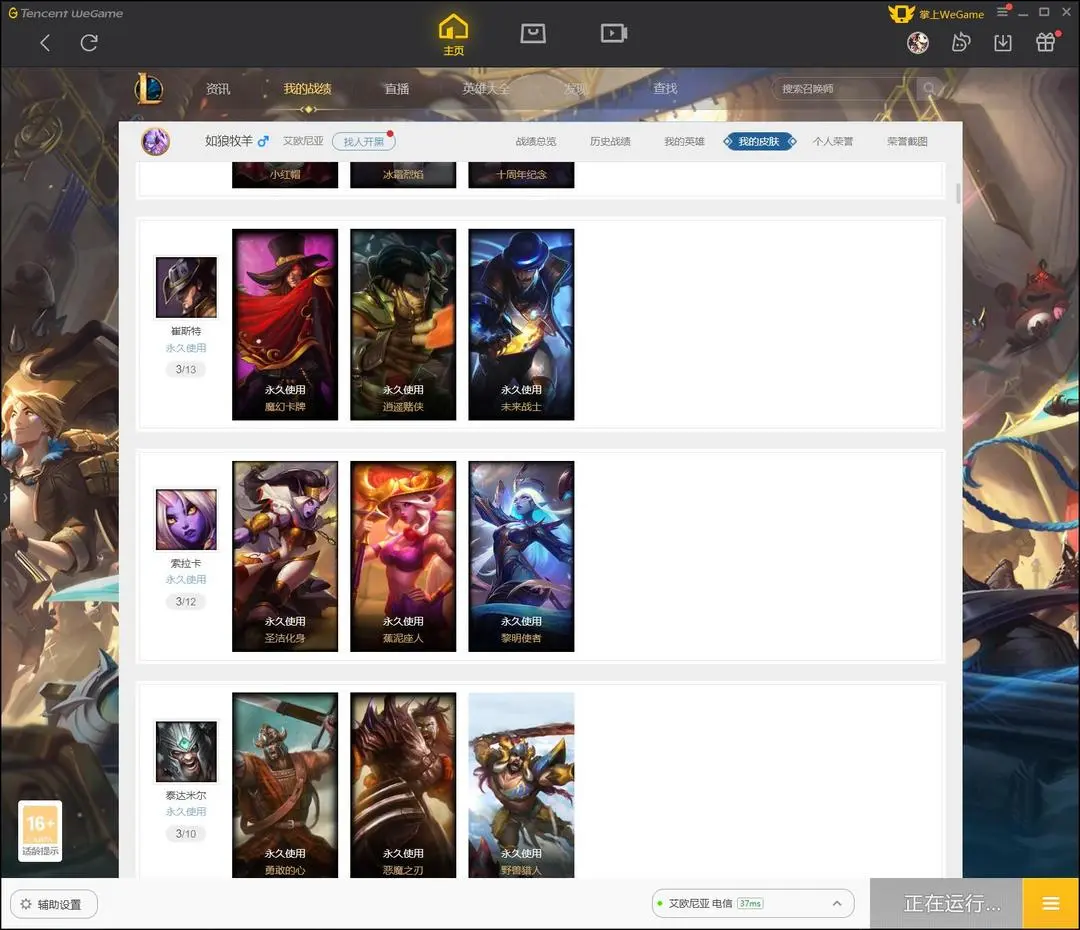Open the 我的战绩 menu
This screenshot has width=1080, height=930.
click(x=307, y=89)
